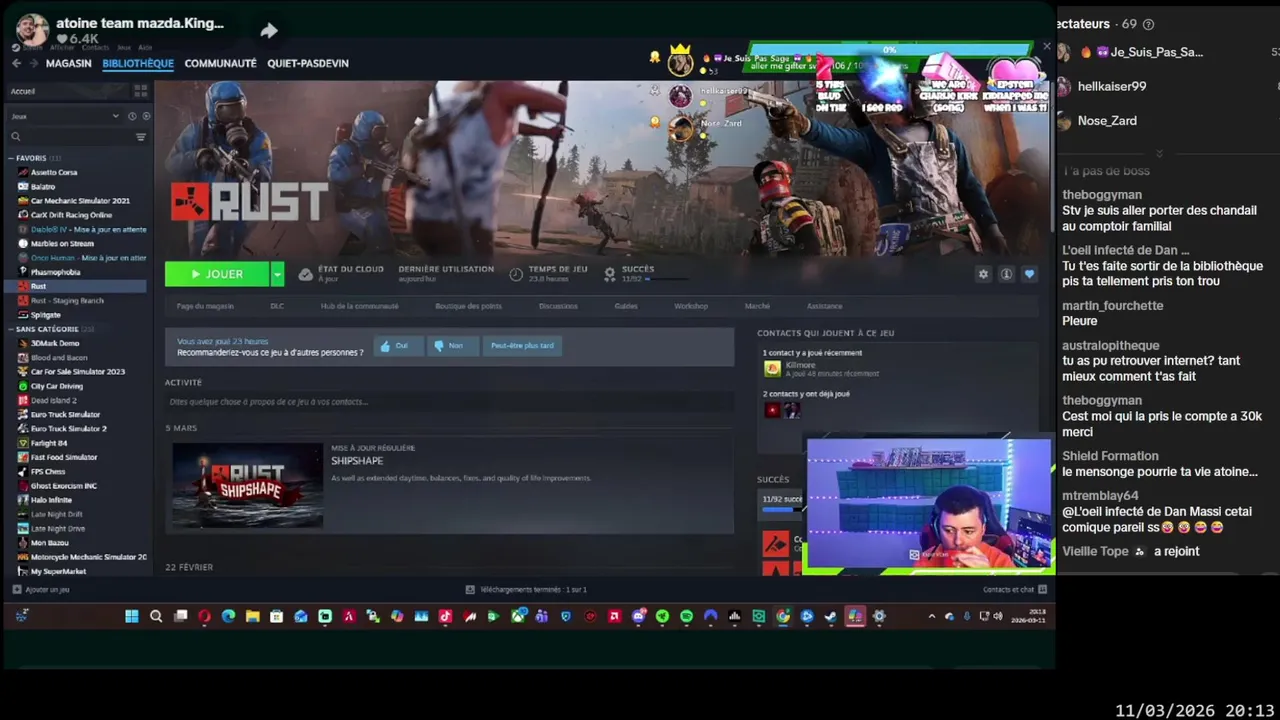Select Assetto Corsa in the library
1280x720 pixels.
point(54,172)
